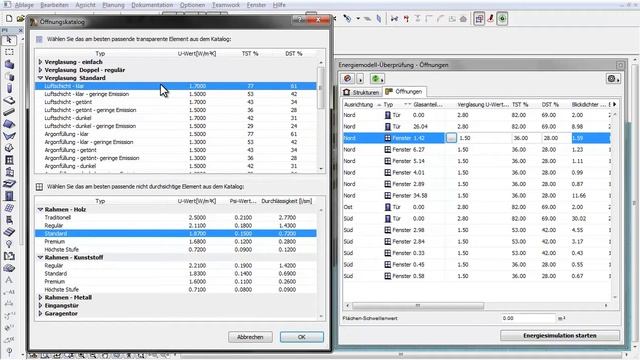Expand the Garagentor group
Screen dimensions: 640x360
(x=40, y=313)
